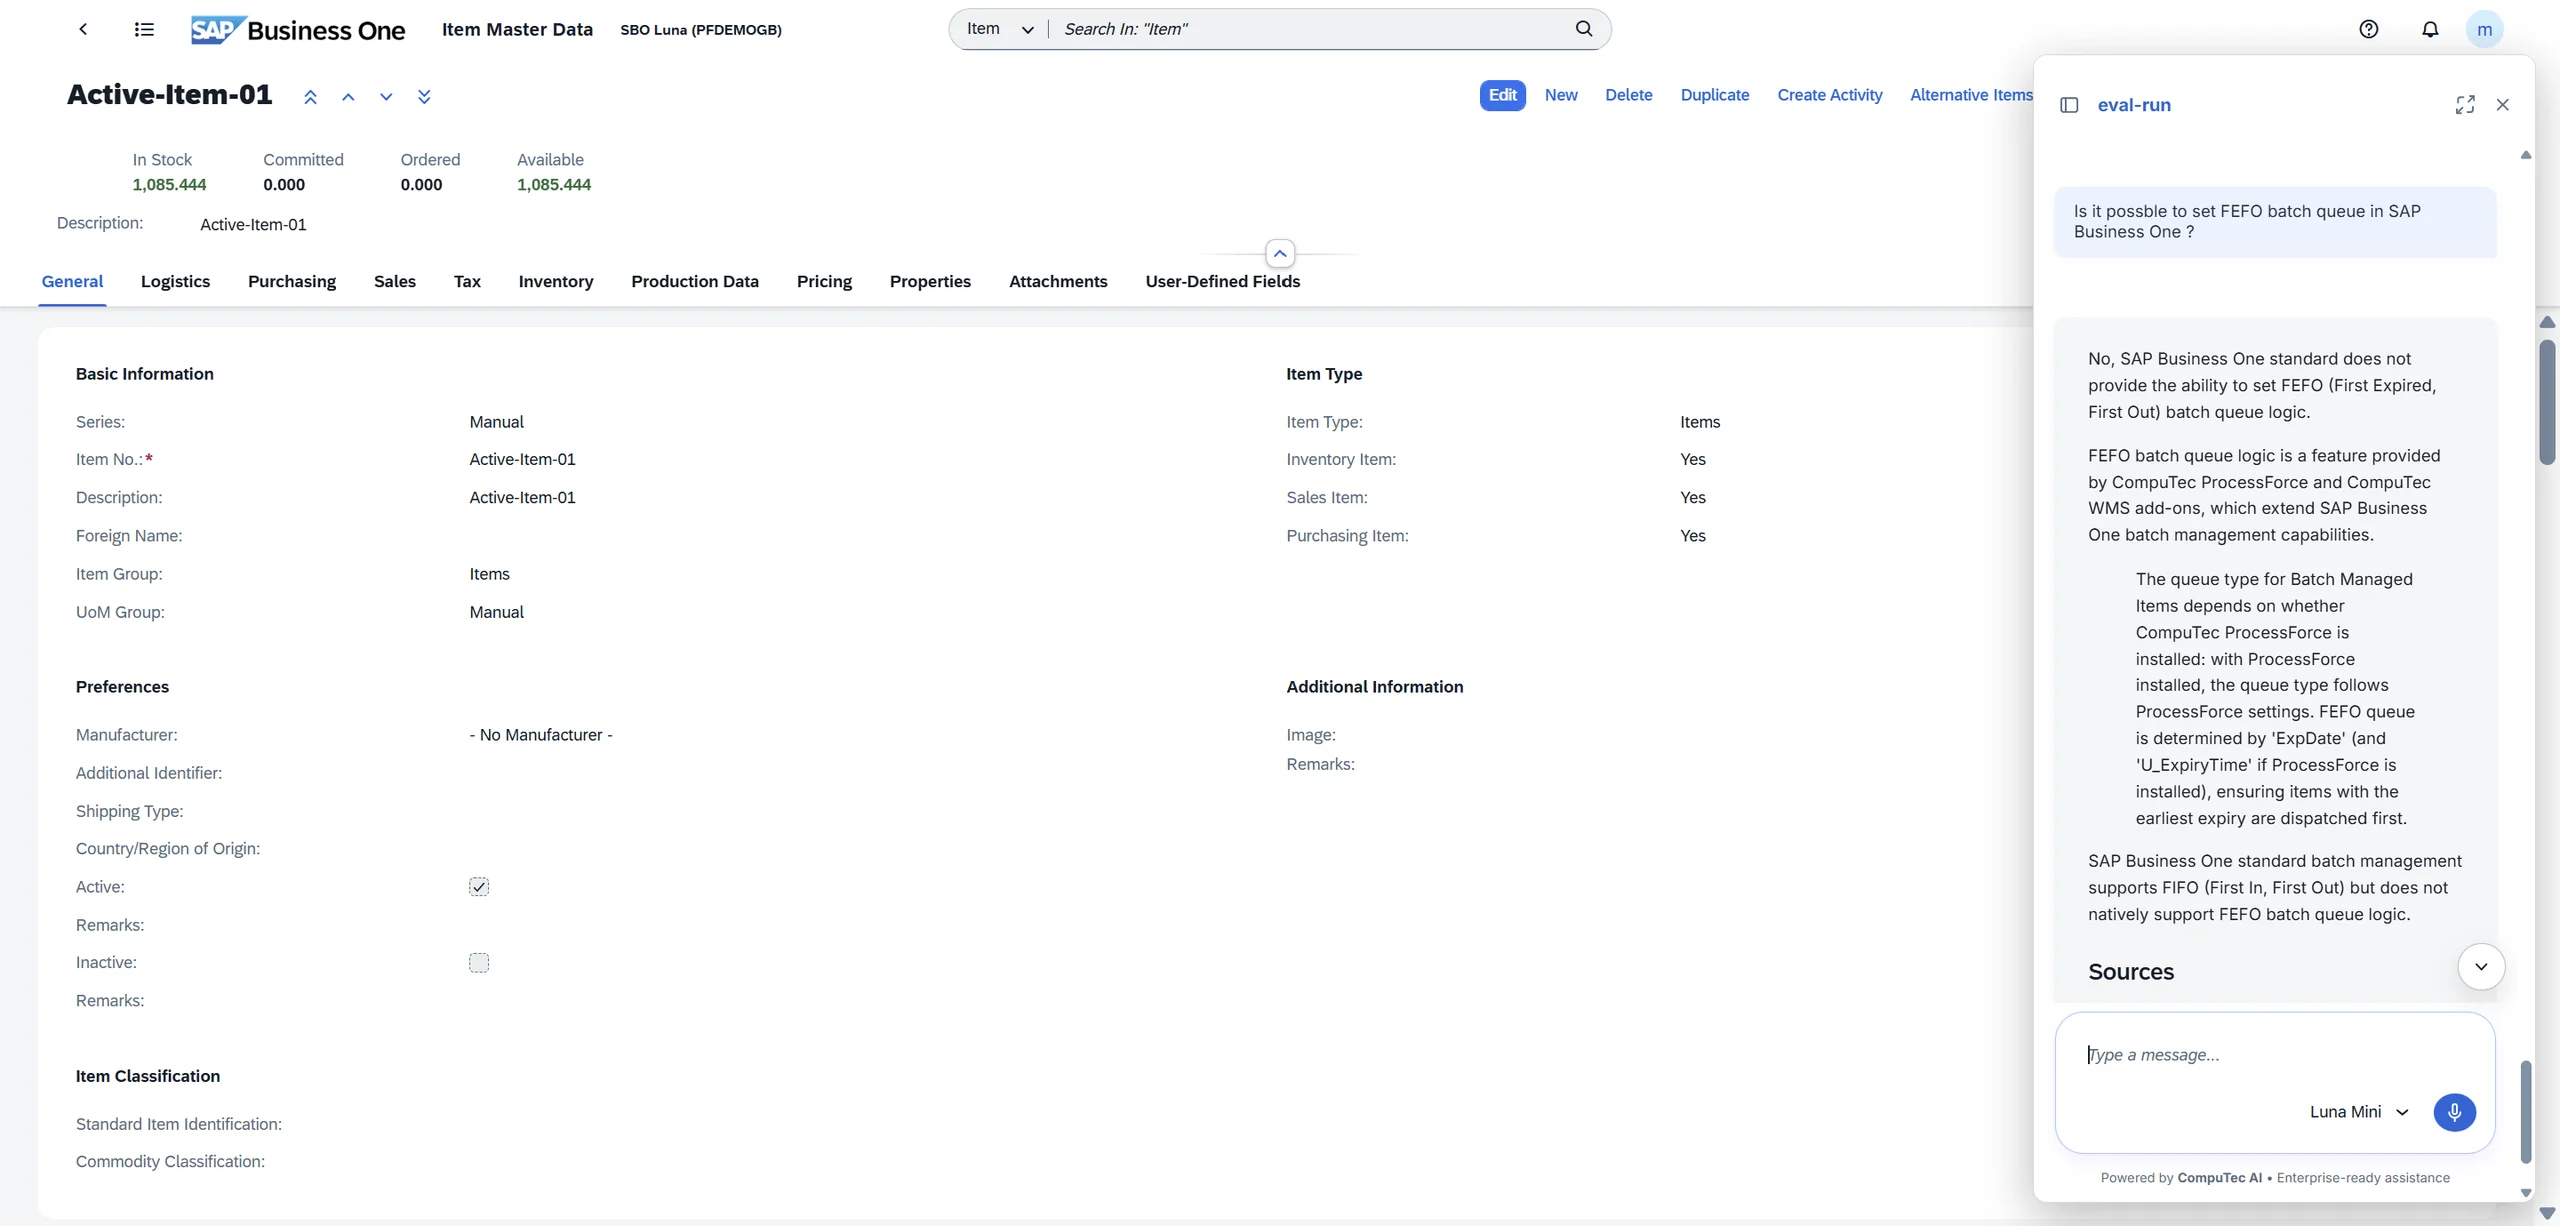The image size is (2560, 1226).
Task: Expand chat panel to full screen
Action: pos(2465,105)
